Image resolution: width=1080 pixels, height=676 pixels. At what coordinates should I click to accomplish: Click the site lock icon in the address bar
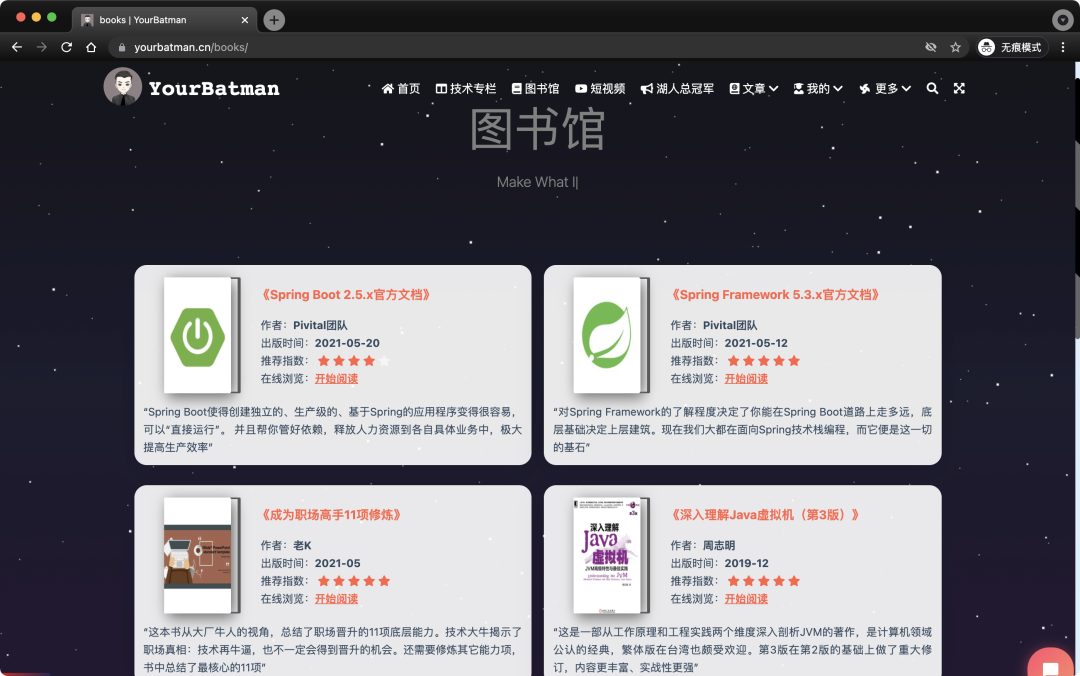[122, 48]
